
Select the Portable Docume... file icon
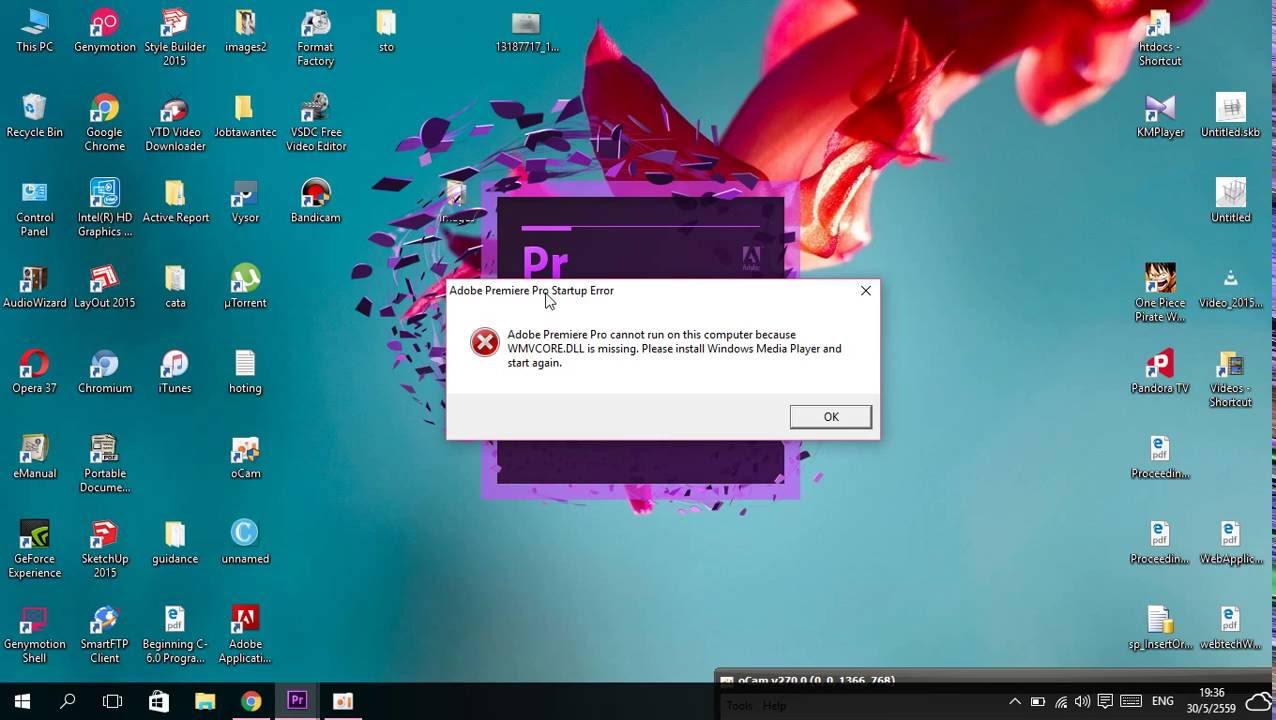coord(105,464)
